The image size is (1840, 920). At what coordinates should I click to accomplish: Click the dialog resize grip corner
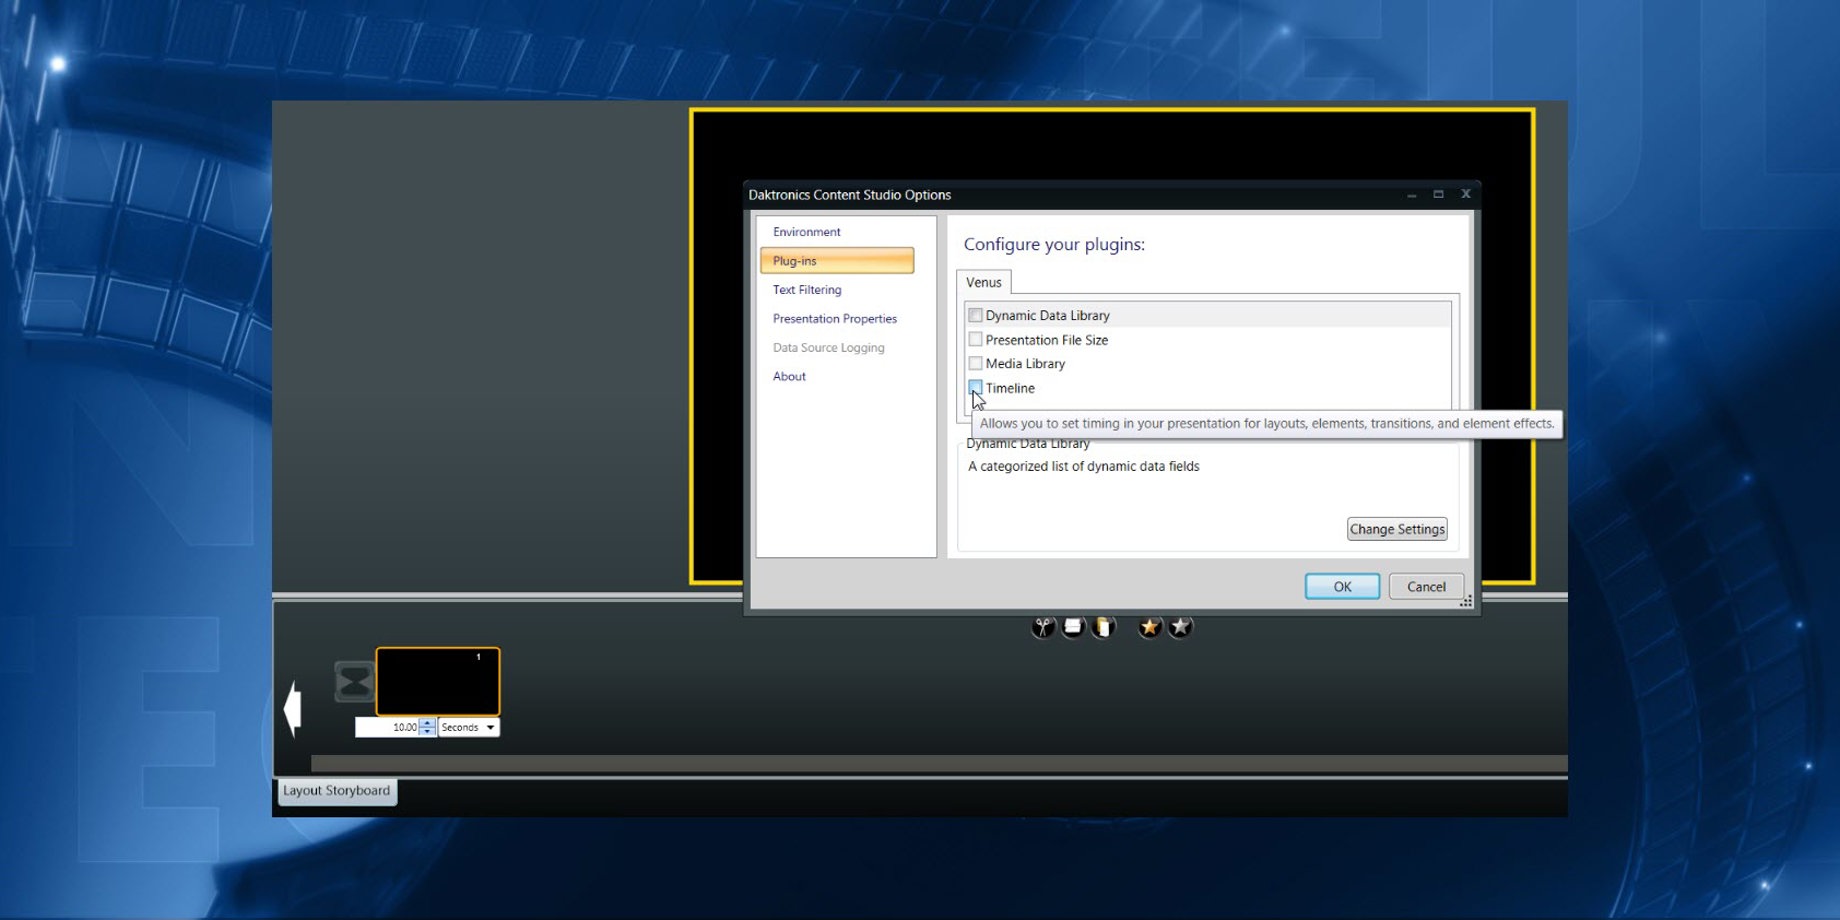pos(1466,601)
